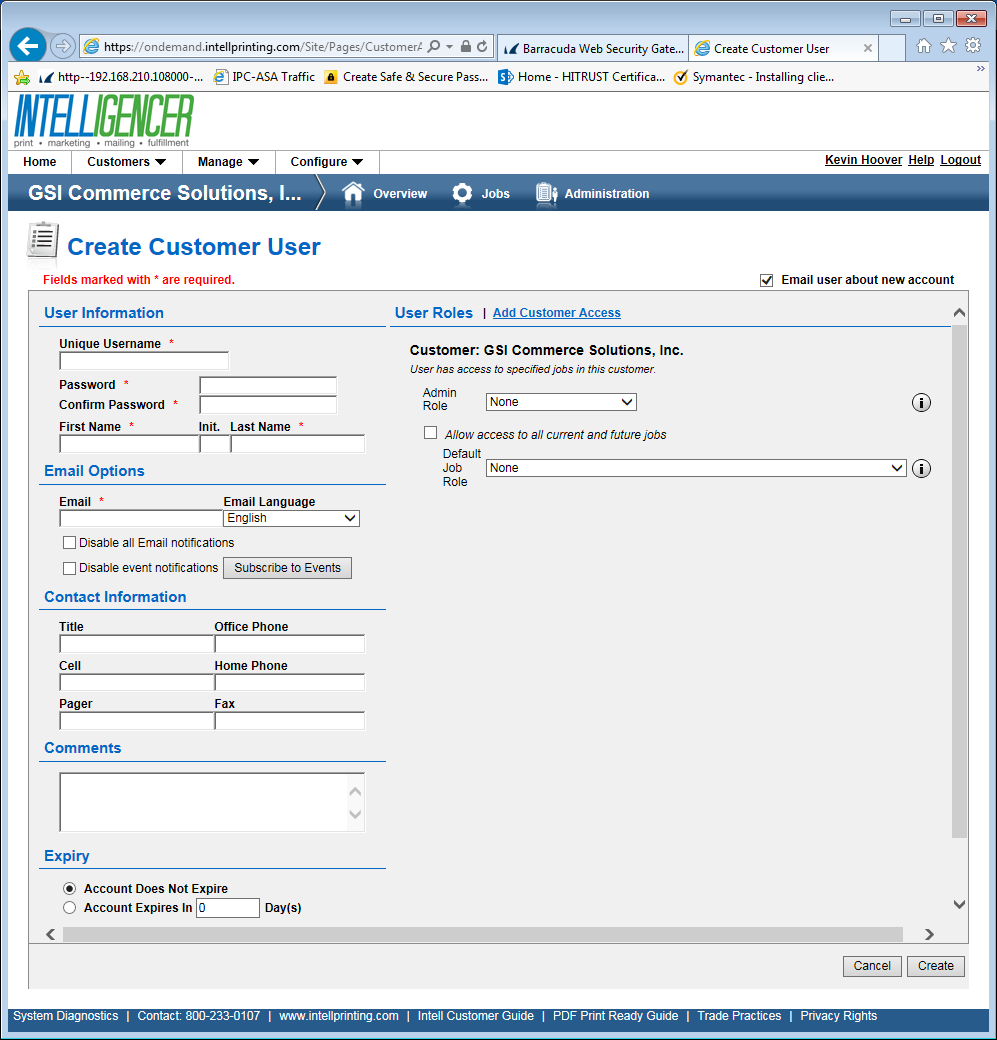Select Account Expires In radio button
997x1040 pixels.
(x=69, y=908)
